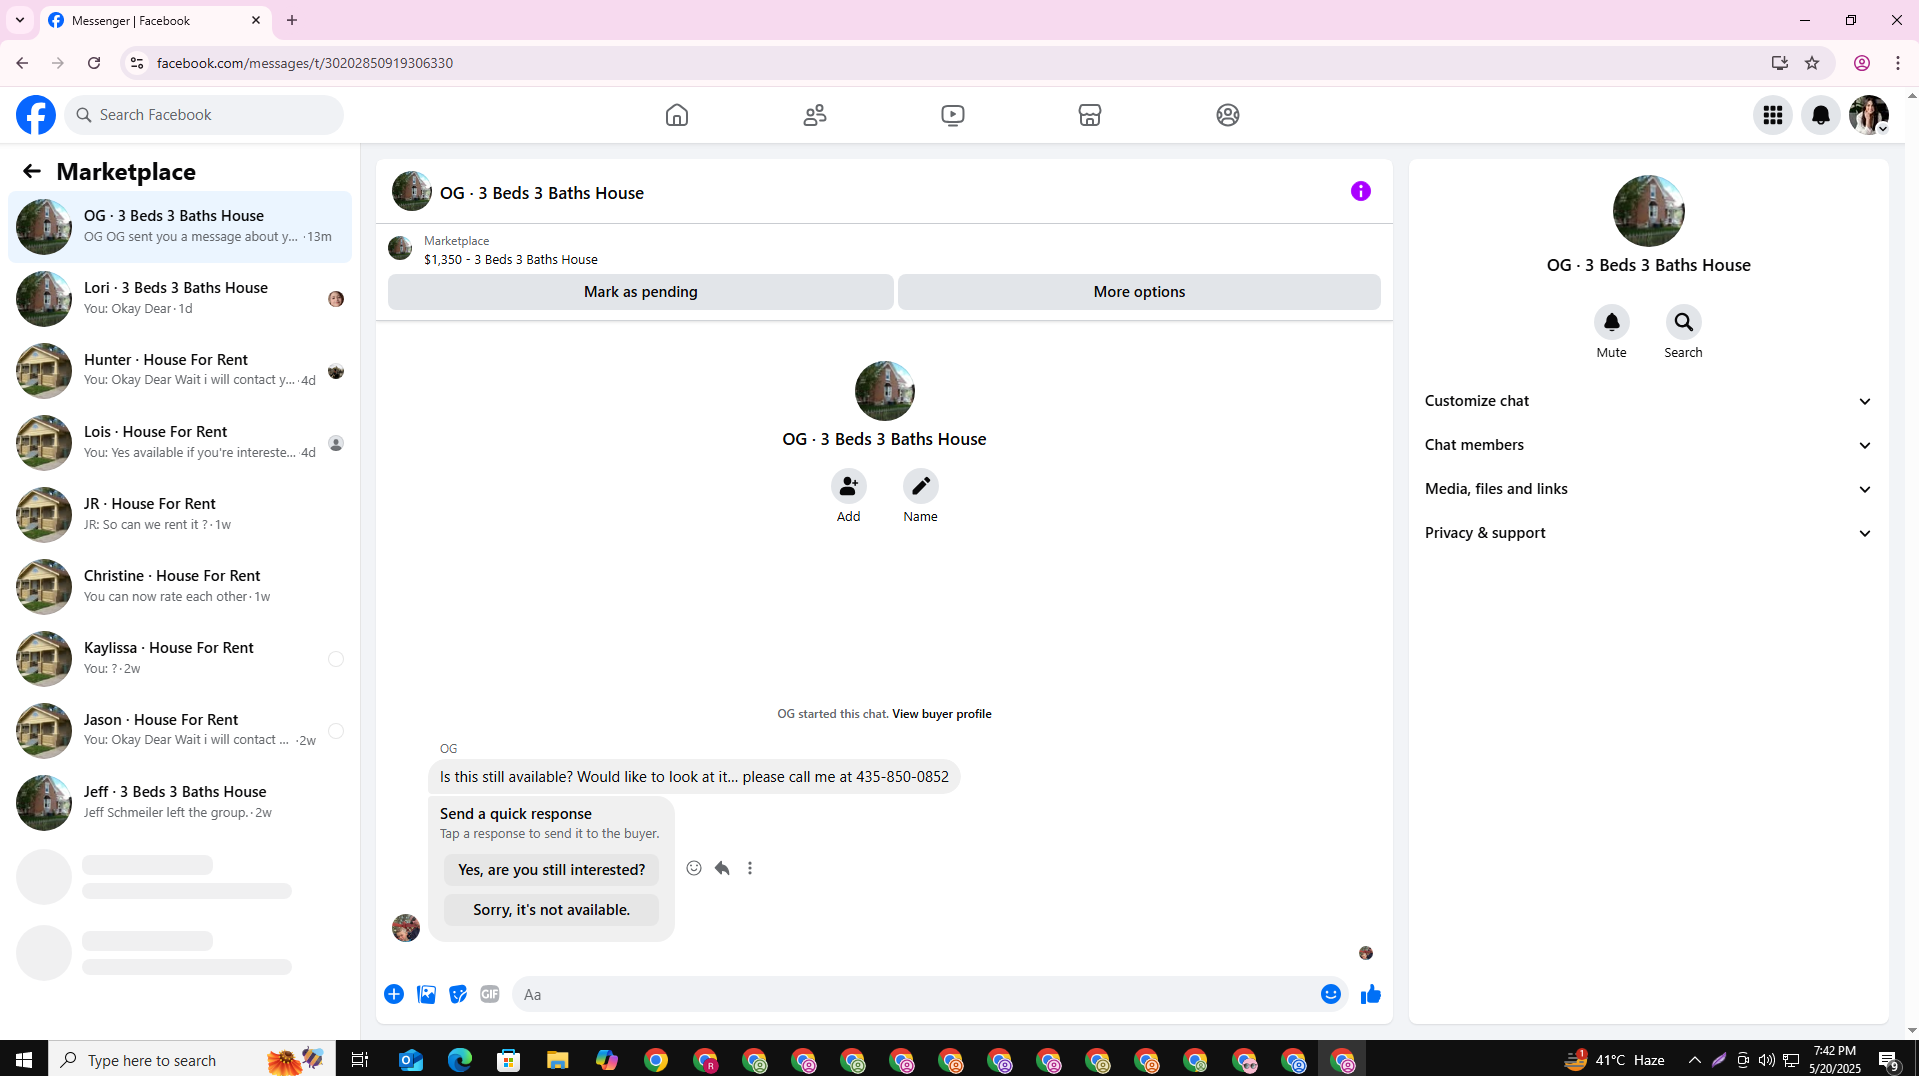Viewport: 1919px width, 1076px height.
Task: Open Groups icon in top navigation
Action: [1228, 115]
